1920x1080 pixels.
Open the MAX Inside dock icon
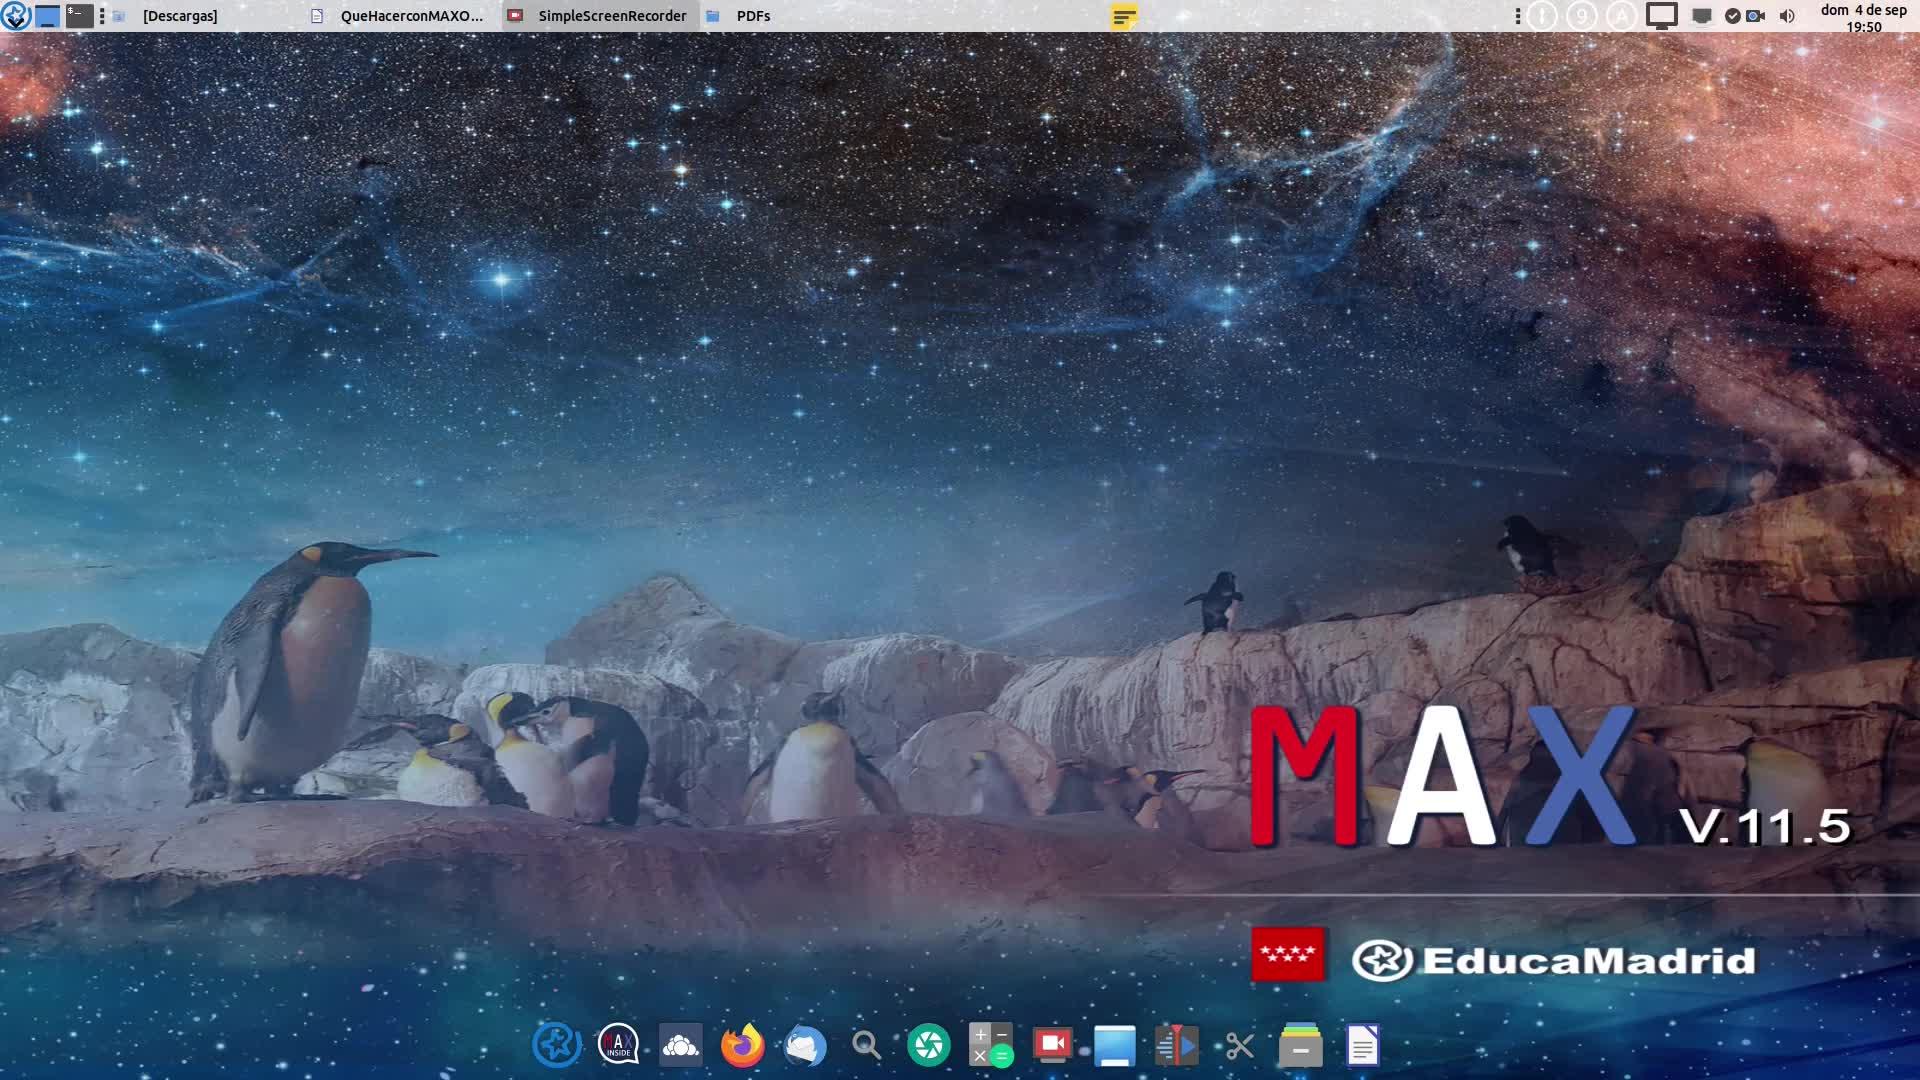(618, 1046)
